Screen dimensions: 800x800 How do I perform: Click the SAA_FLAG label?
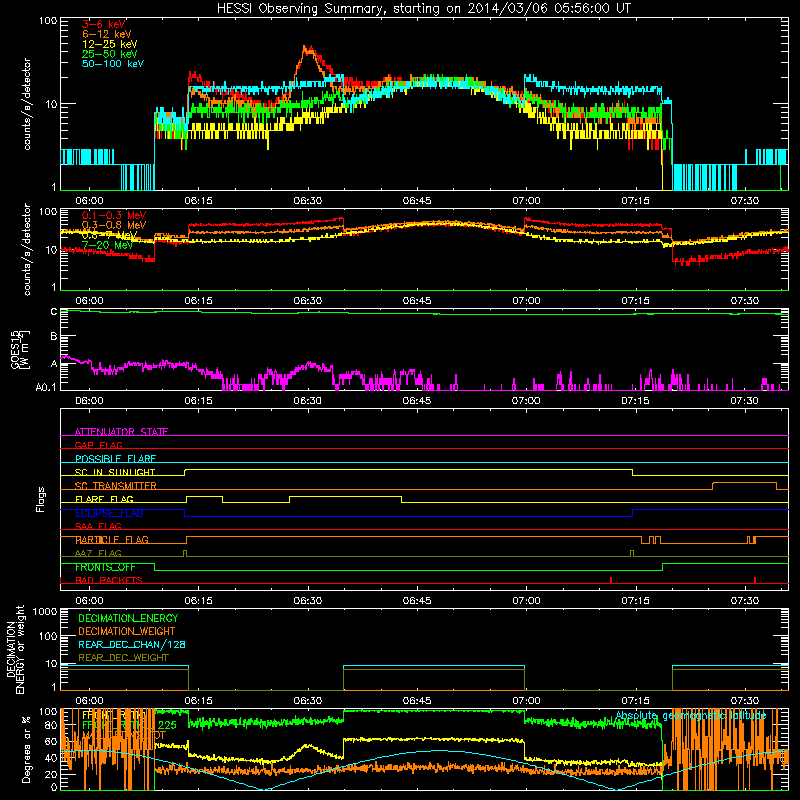tap(98, 526)
